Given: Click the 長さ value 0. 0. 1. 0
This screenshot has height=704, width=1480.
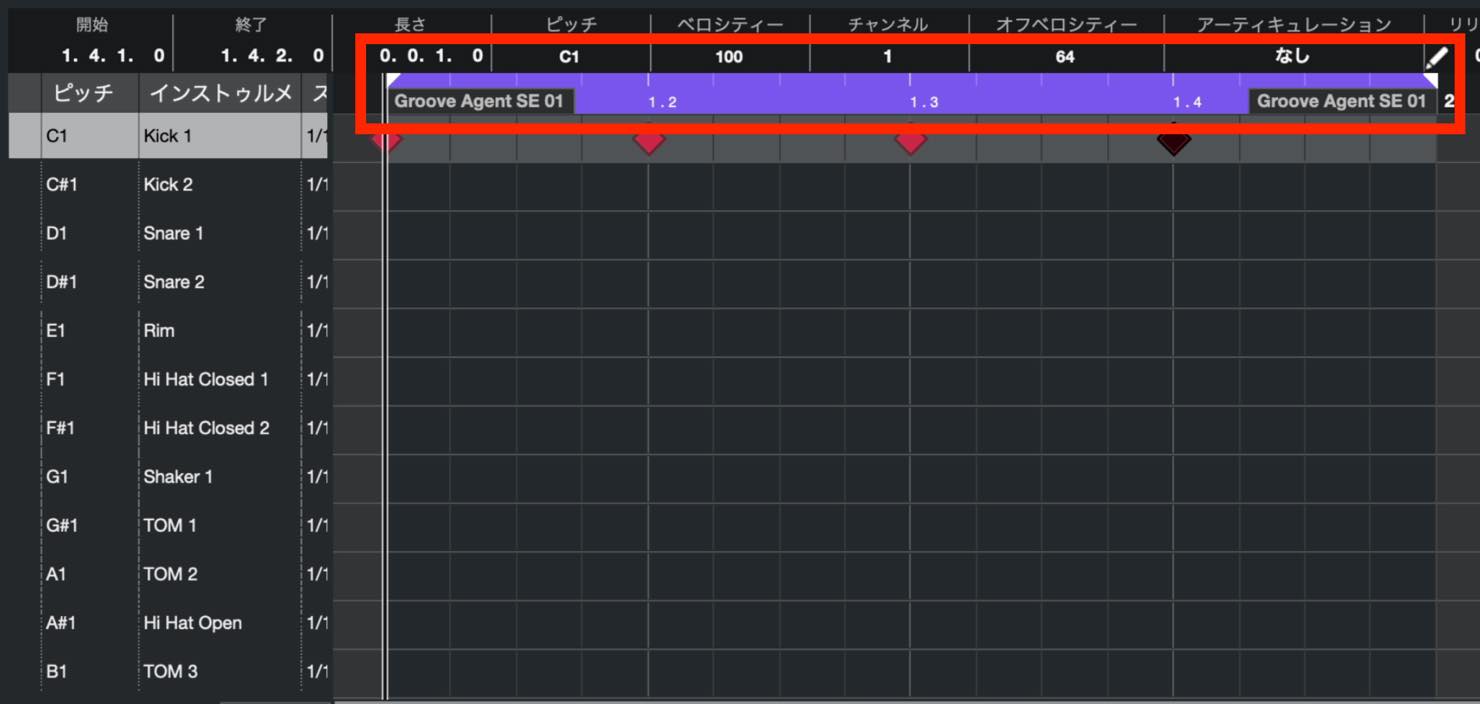Looking at the screenshot, I should point(431,56).
